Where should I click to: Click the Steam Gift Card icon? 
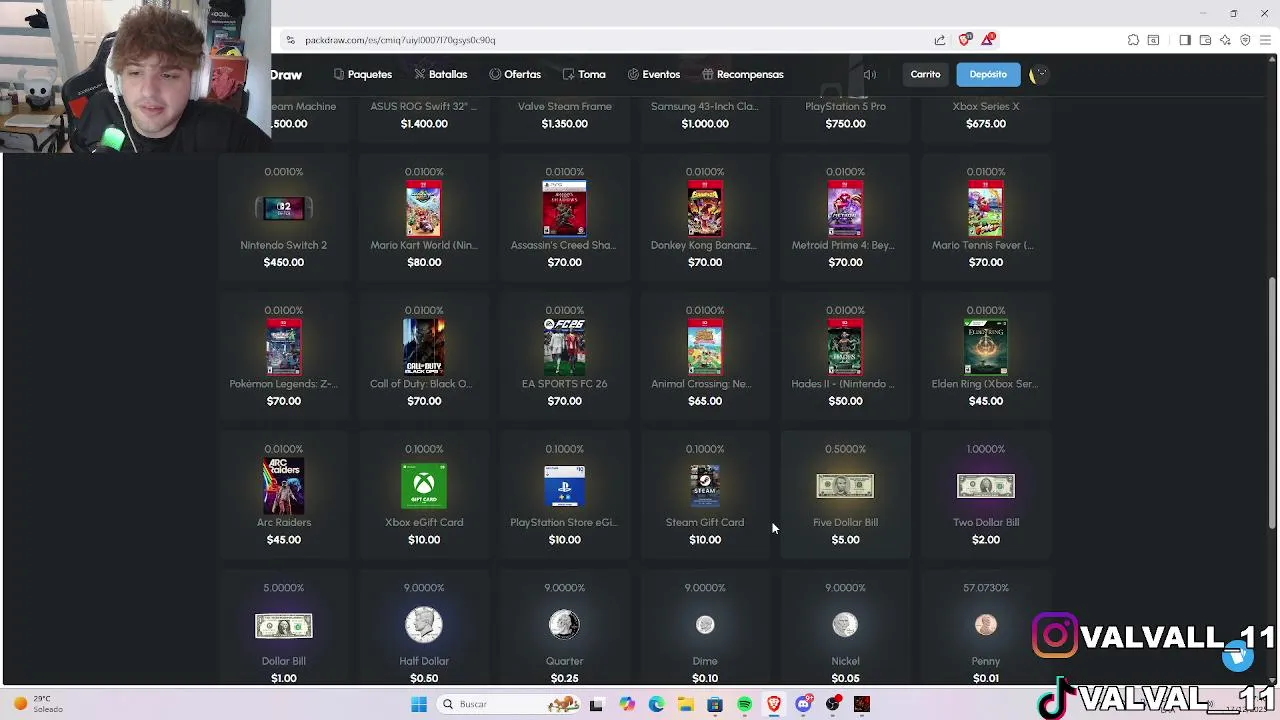(705, 486)
